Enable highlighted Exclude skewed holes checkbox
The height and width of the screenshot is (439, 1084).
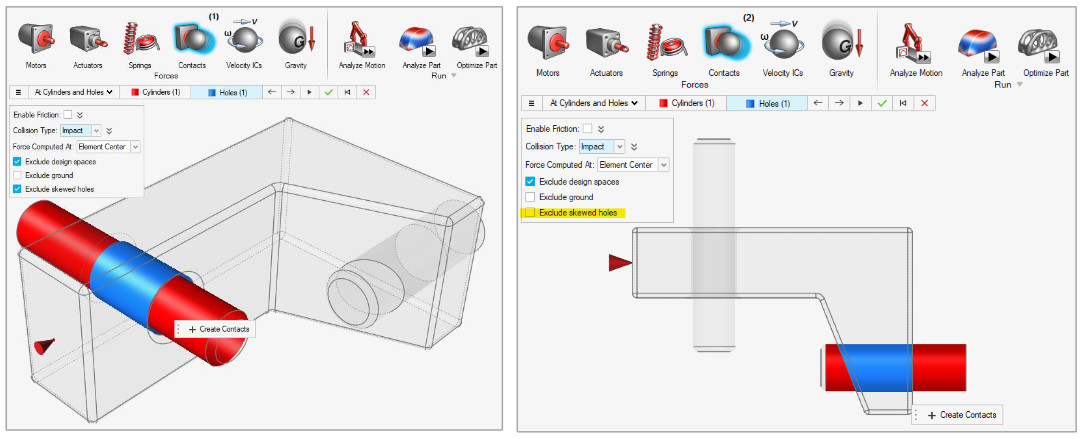tap(530, 213)
